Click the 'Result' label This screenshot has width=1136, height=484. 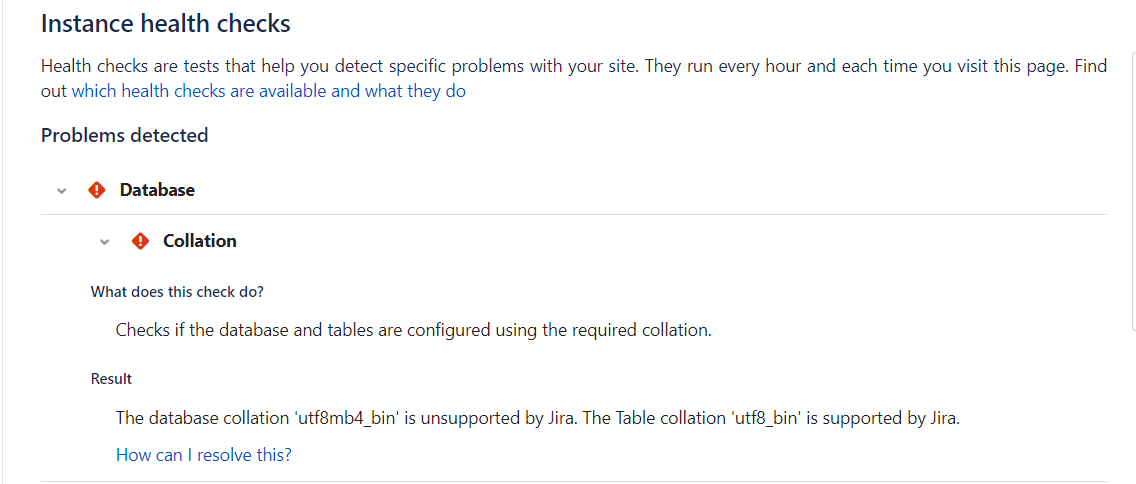pos(111,378)
